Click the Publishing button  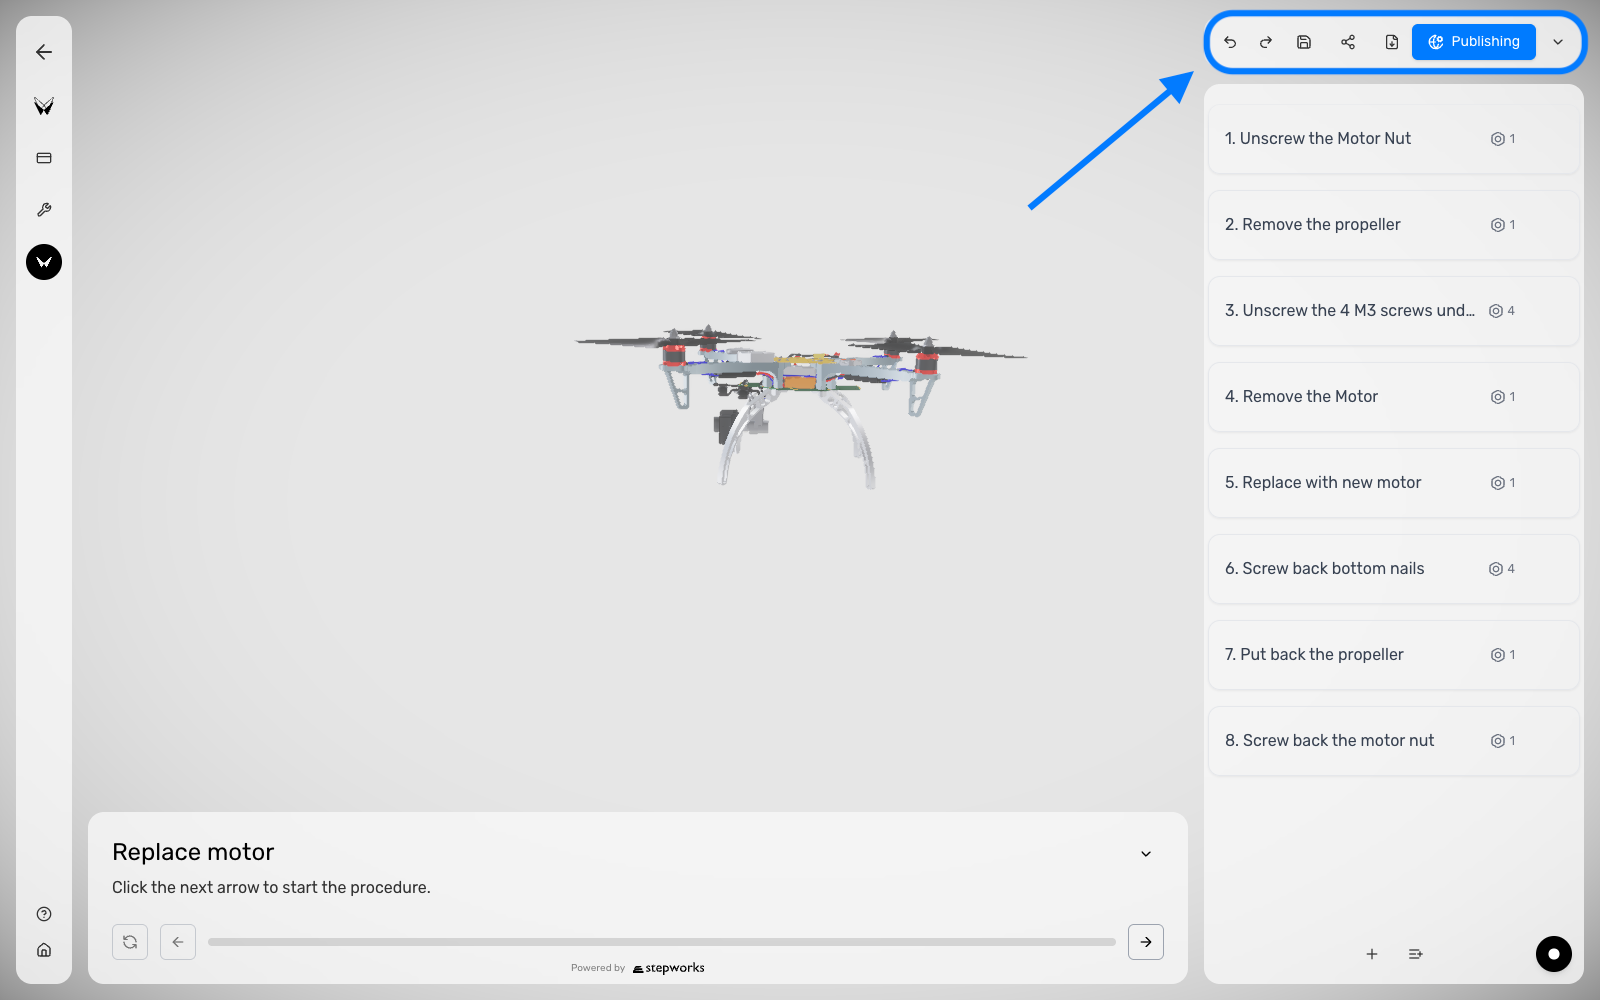coord(1474,42)
